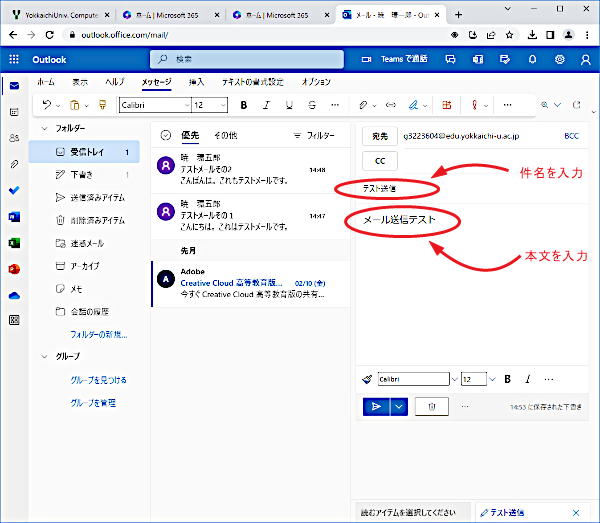
Task: Click the Undo icon in ribbon
Action: [x=47, y=105]
